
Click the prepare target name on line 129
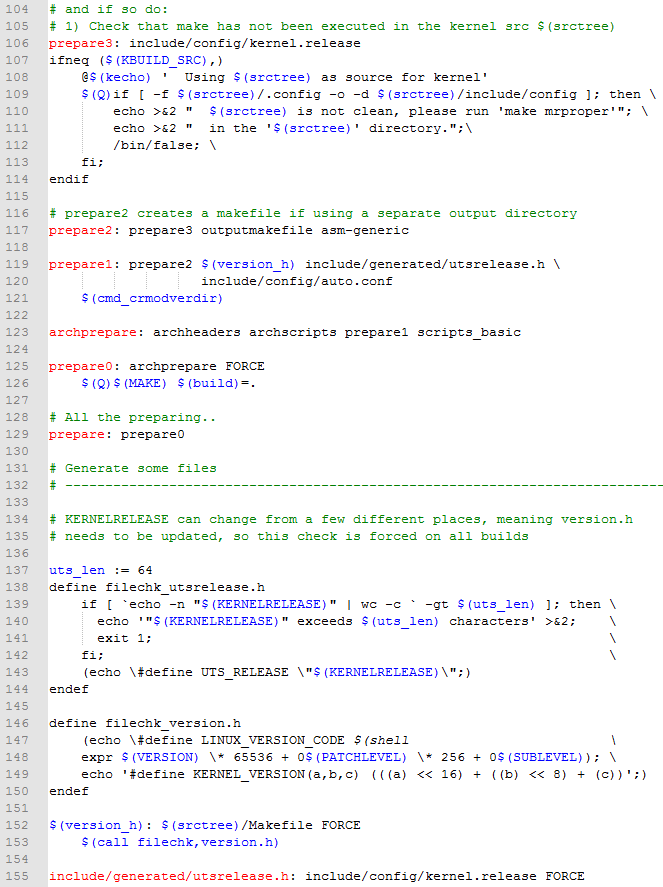[x=76, y=434]
